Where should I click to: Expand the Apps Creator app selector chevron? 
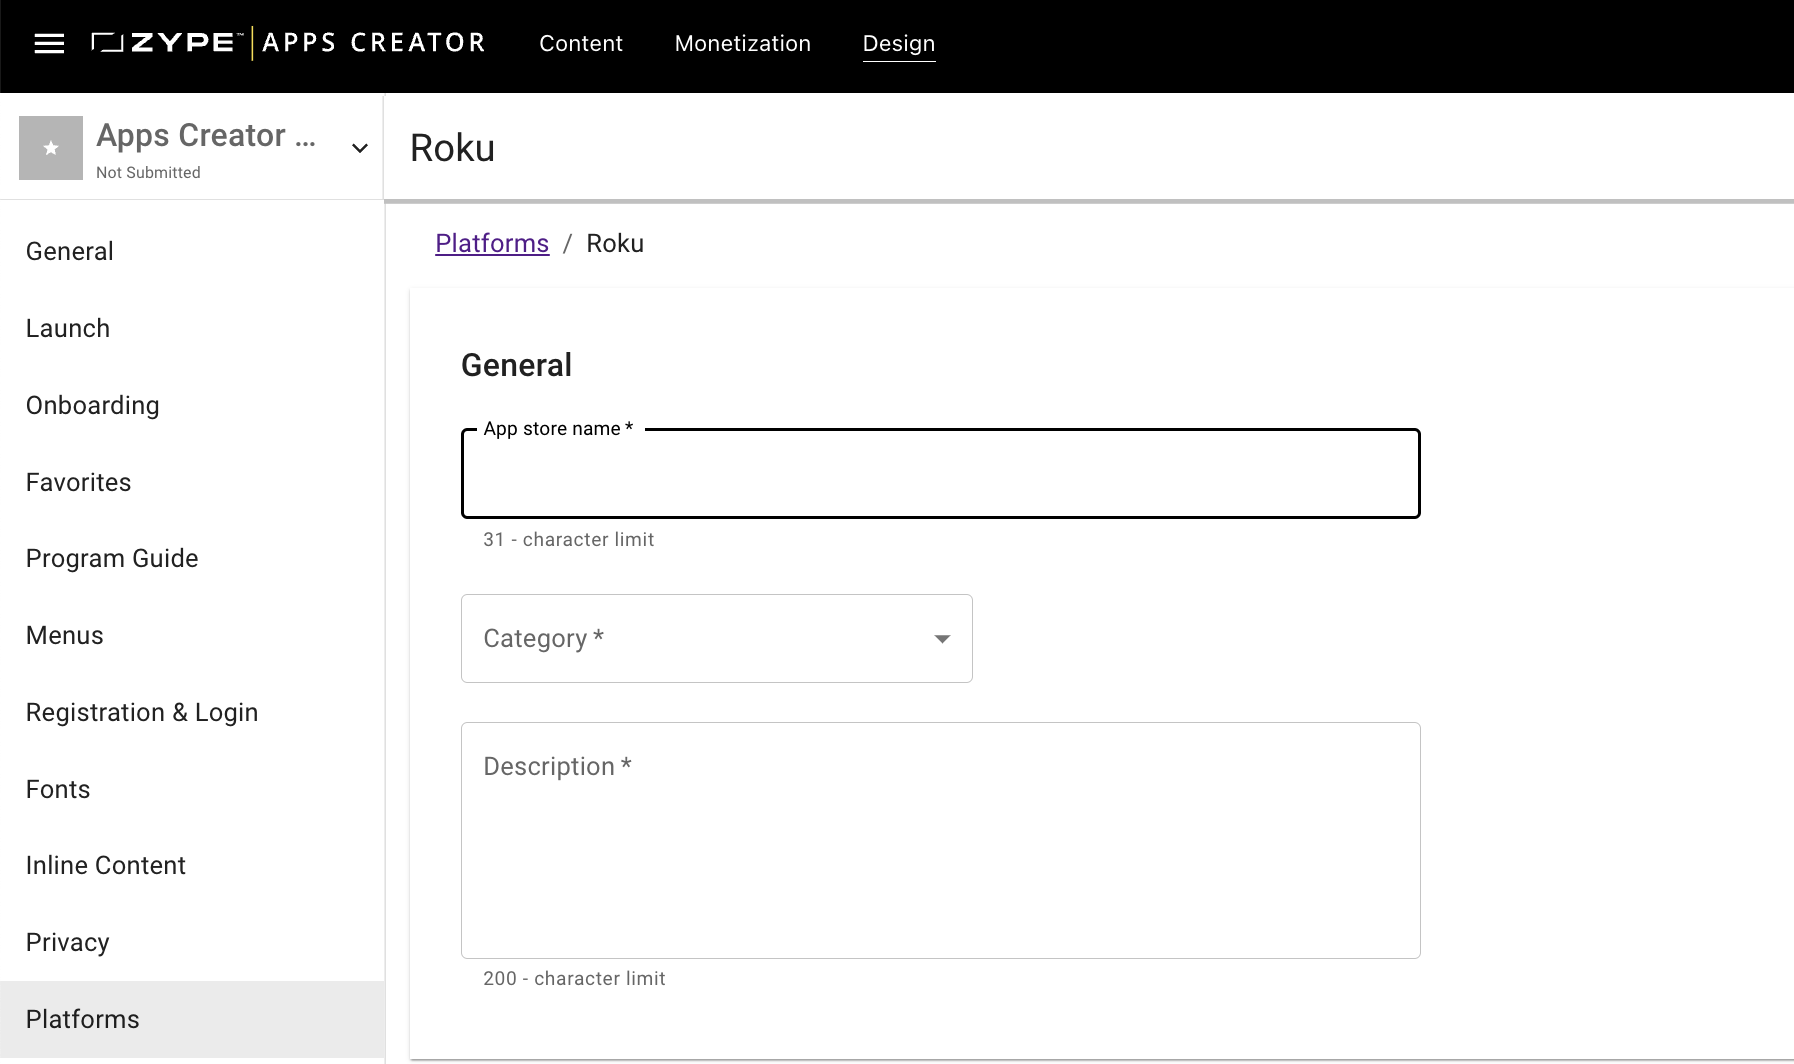point(360,148)
